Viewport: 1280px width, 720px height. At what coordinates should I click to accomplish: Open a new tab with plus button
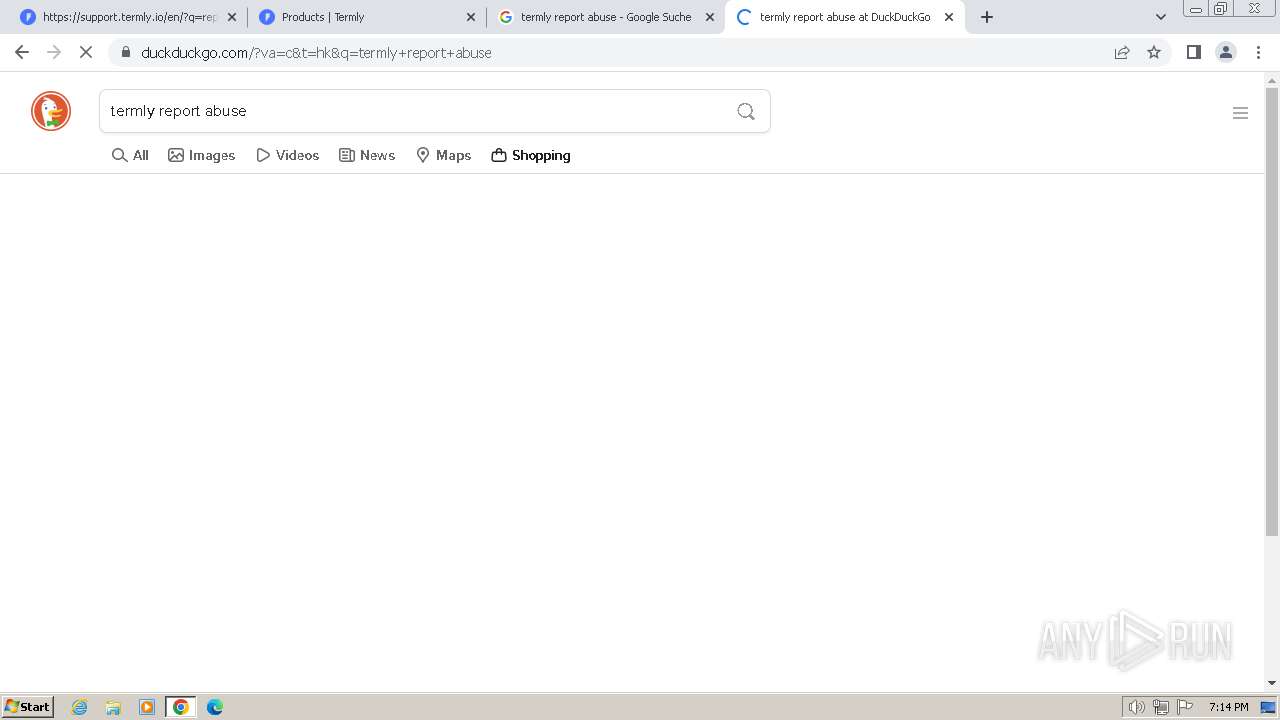[987, 17]
